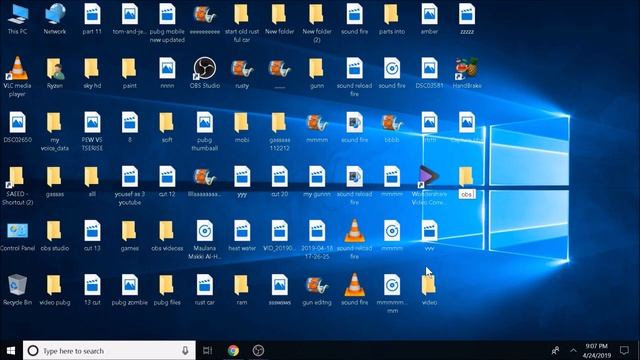Open the 'soft' folder
640x360 pixels.
pyautogui.click(x=167, y=127)
